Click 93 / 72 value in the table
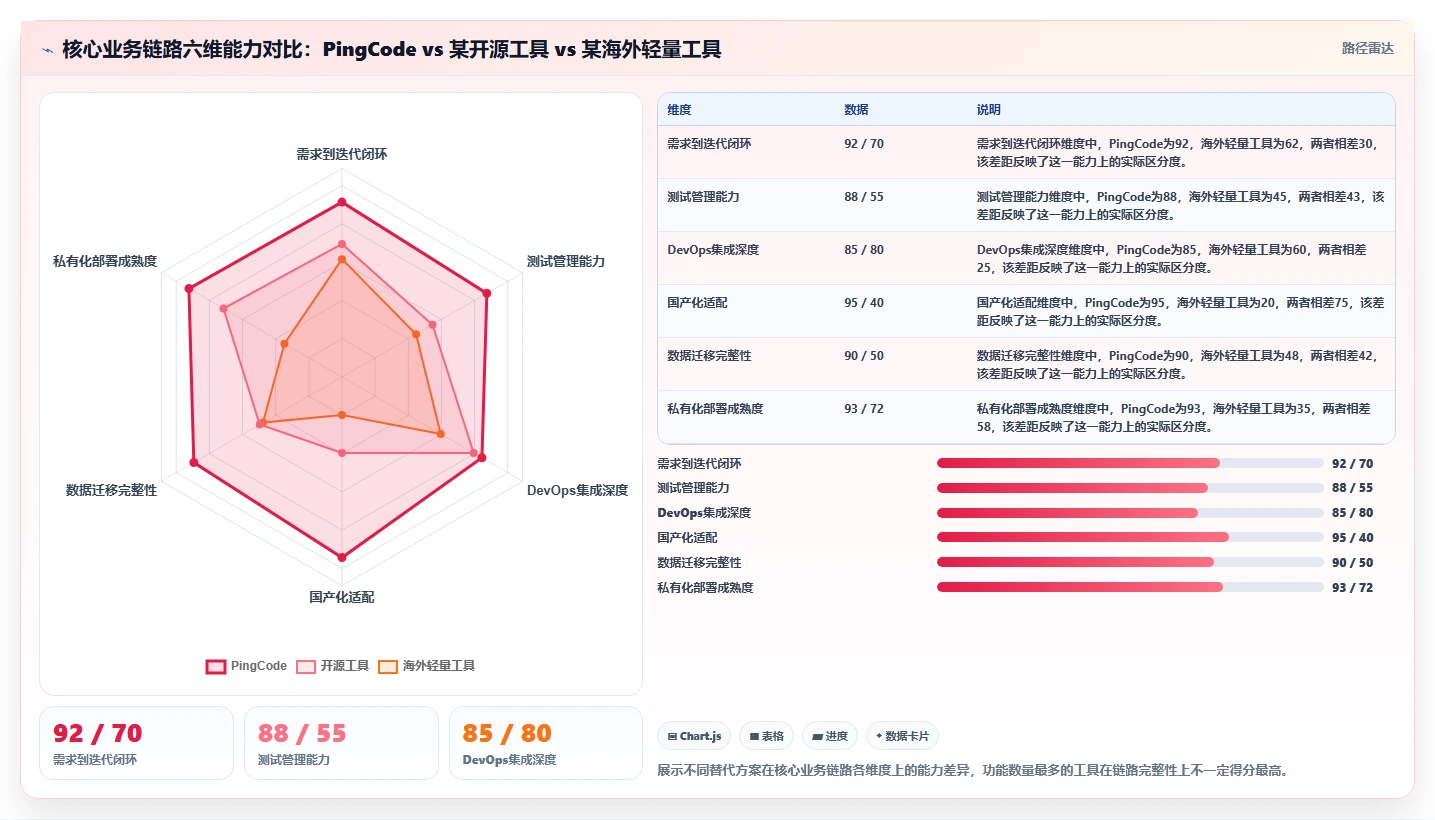The height and width of the screenshot is (820, 1435). pos(864,409)
